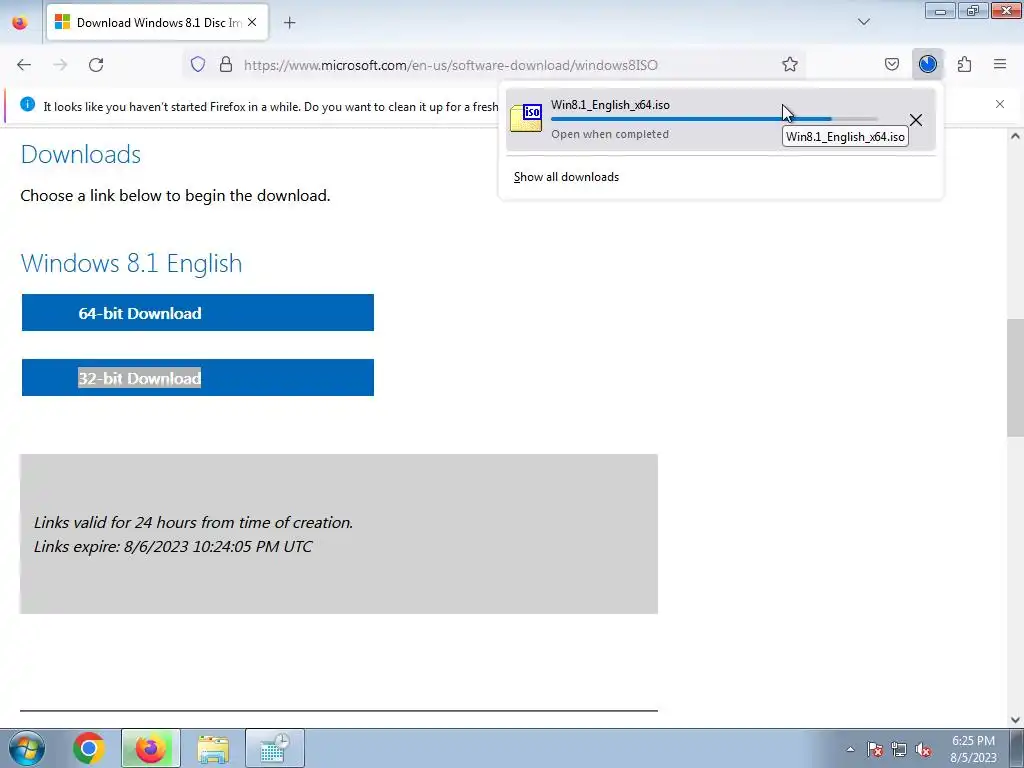The width and height of the screenshot is (1024, 768).
Task: Open the Windows Start menu orb
Action: pyautogui.click(x=27, y=748)
